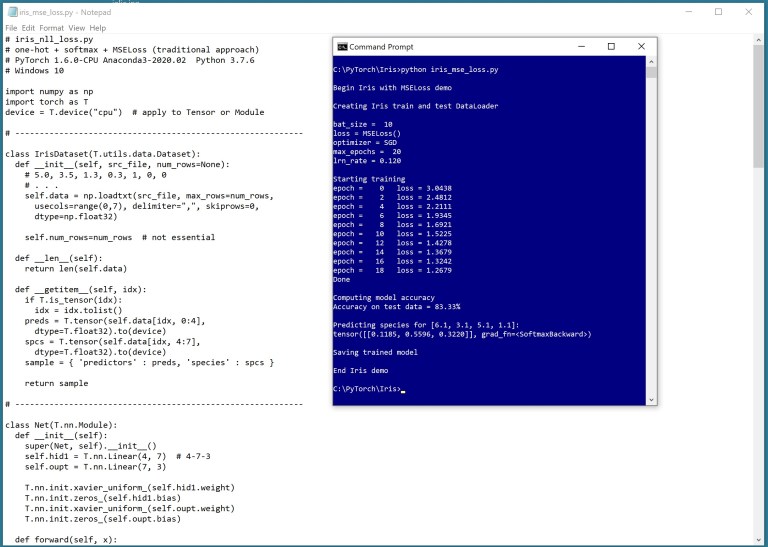768x547 pixels.
Task: Click the Notepad document icon in title bar
Action: [12, 12]
